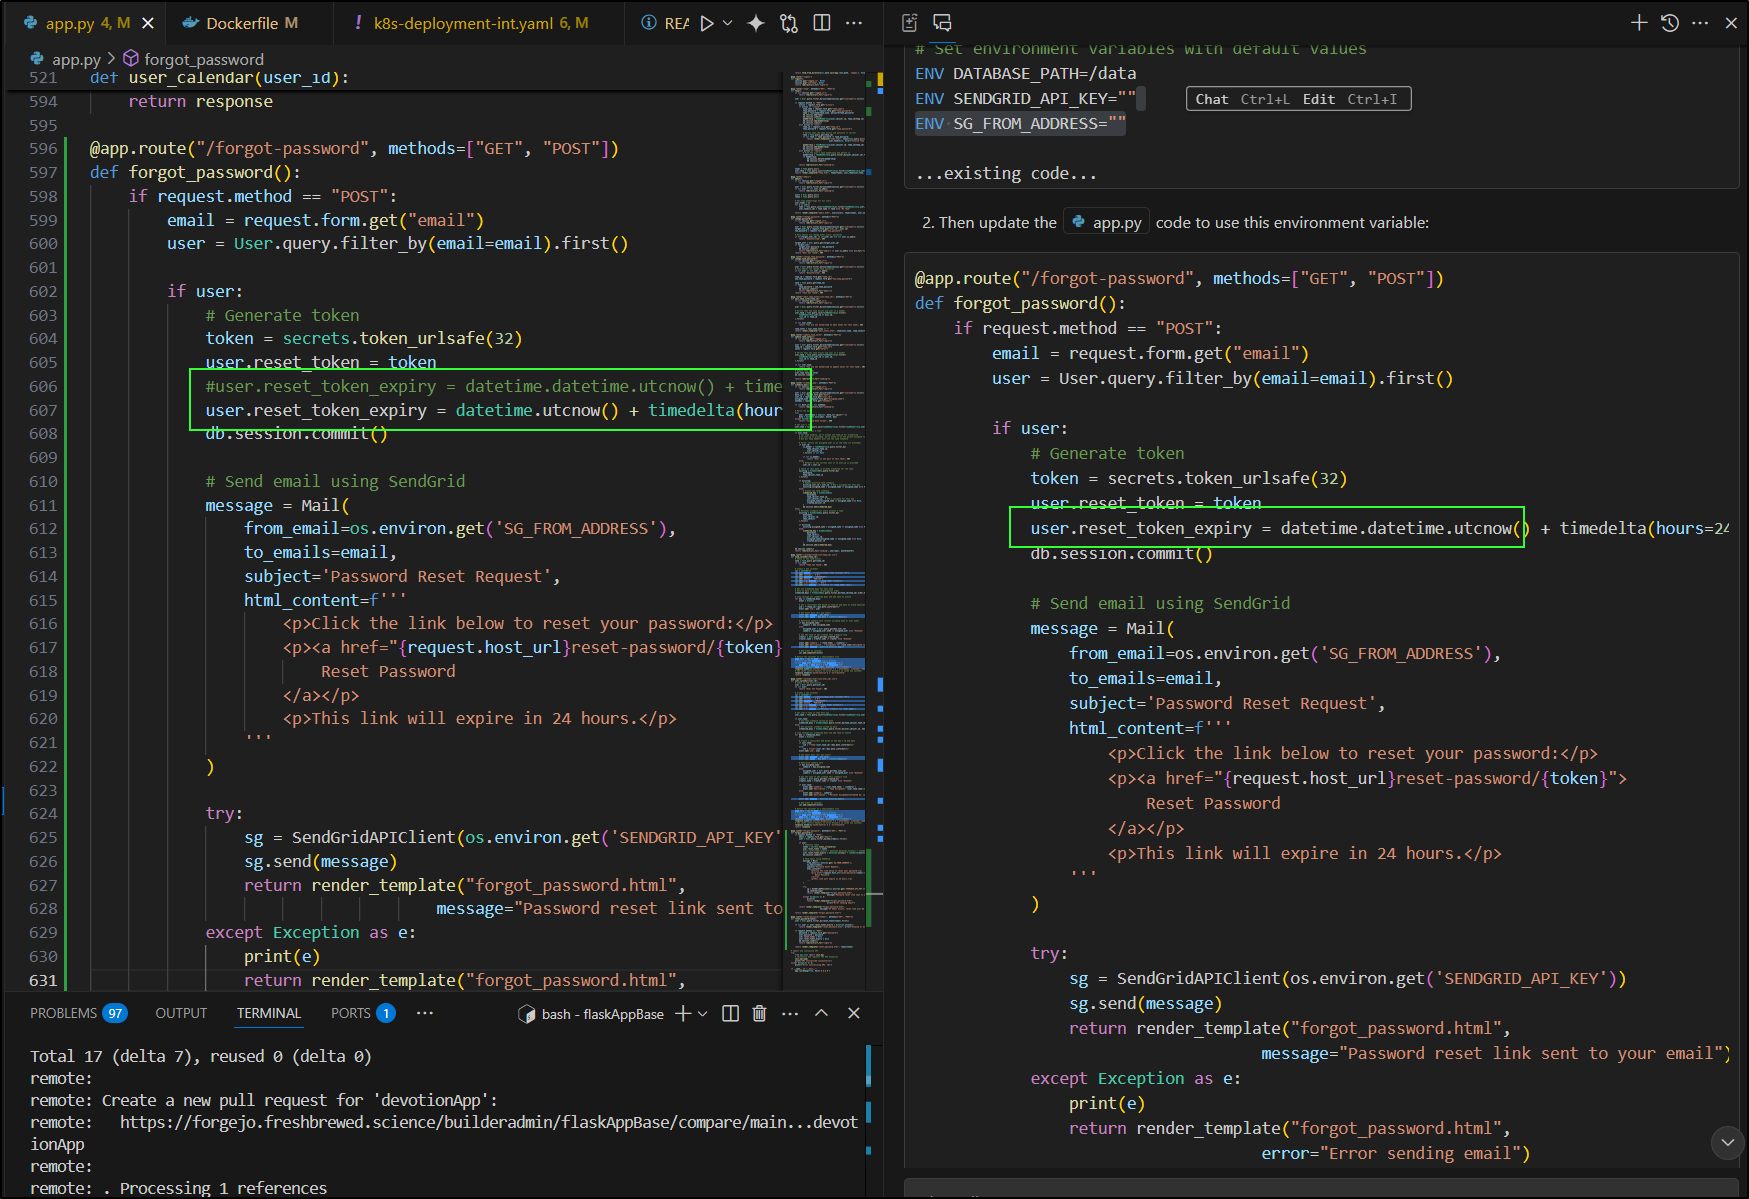Click Chat Ctrl+L in the code block
The image size is (1749, 1199).
coord(1242,99)
